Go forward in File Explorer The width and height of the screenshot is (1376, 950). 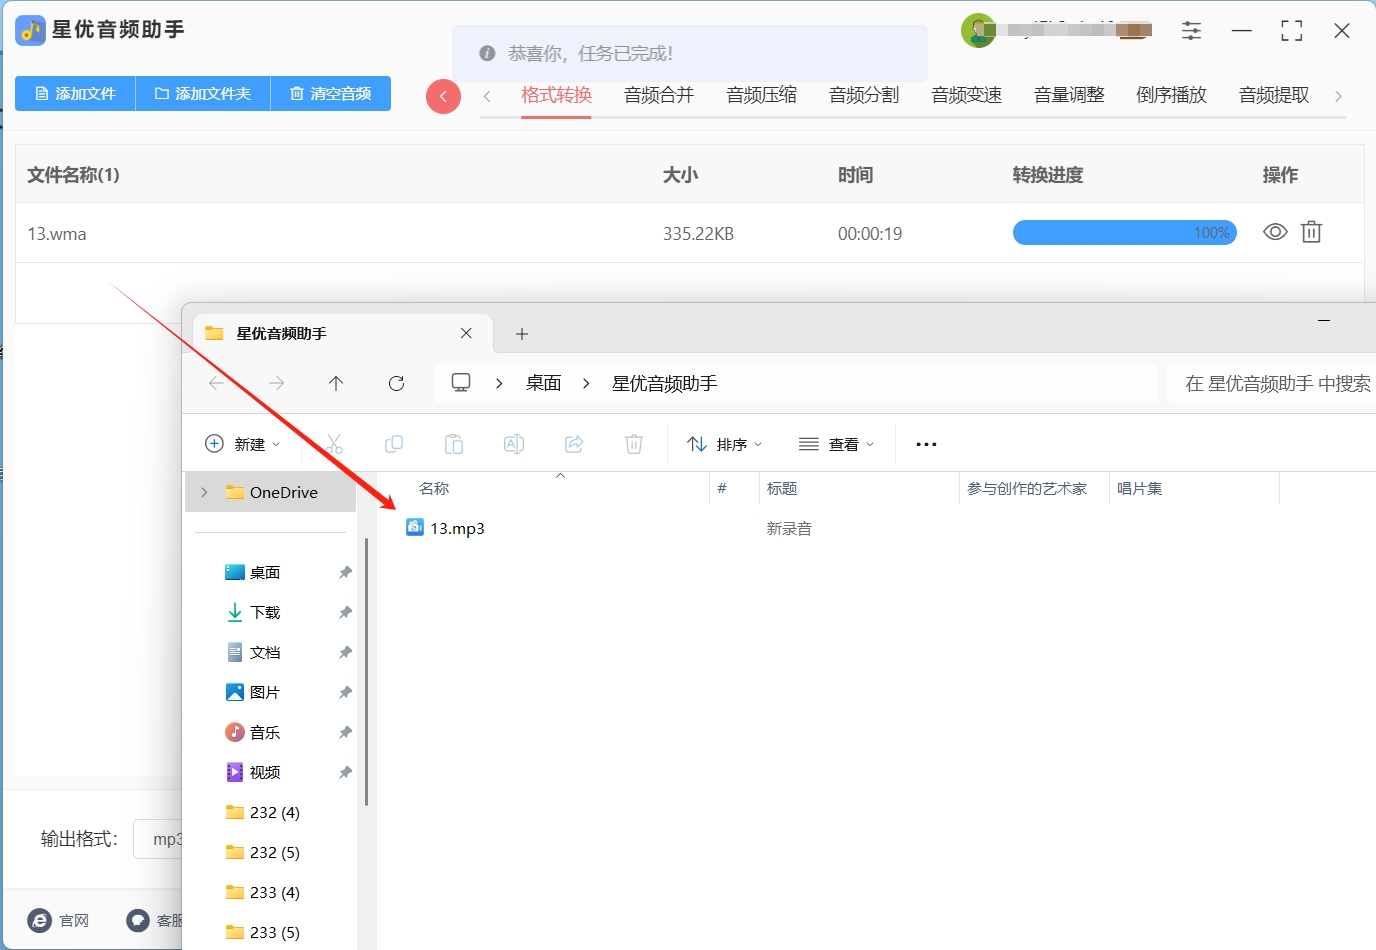(277, 383)
